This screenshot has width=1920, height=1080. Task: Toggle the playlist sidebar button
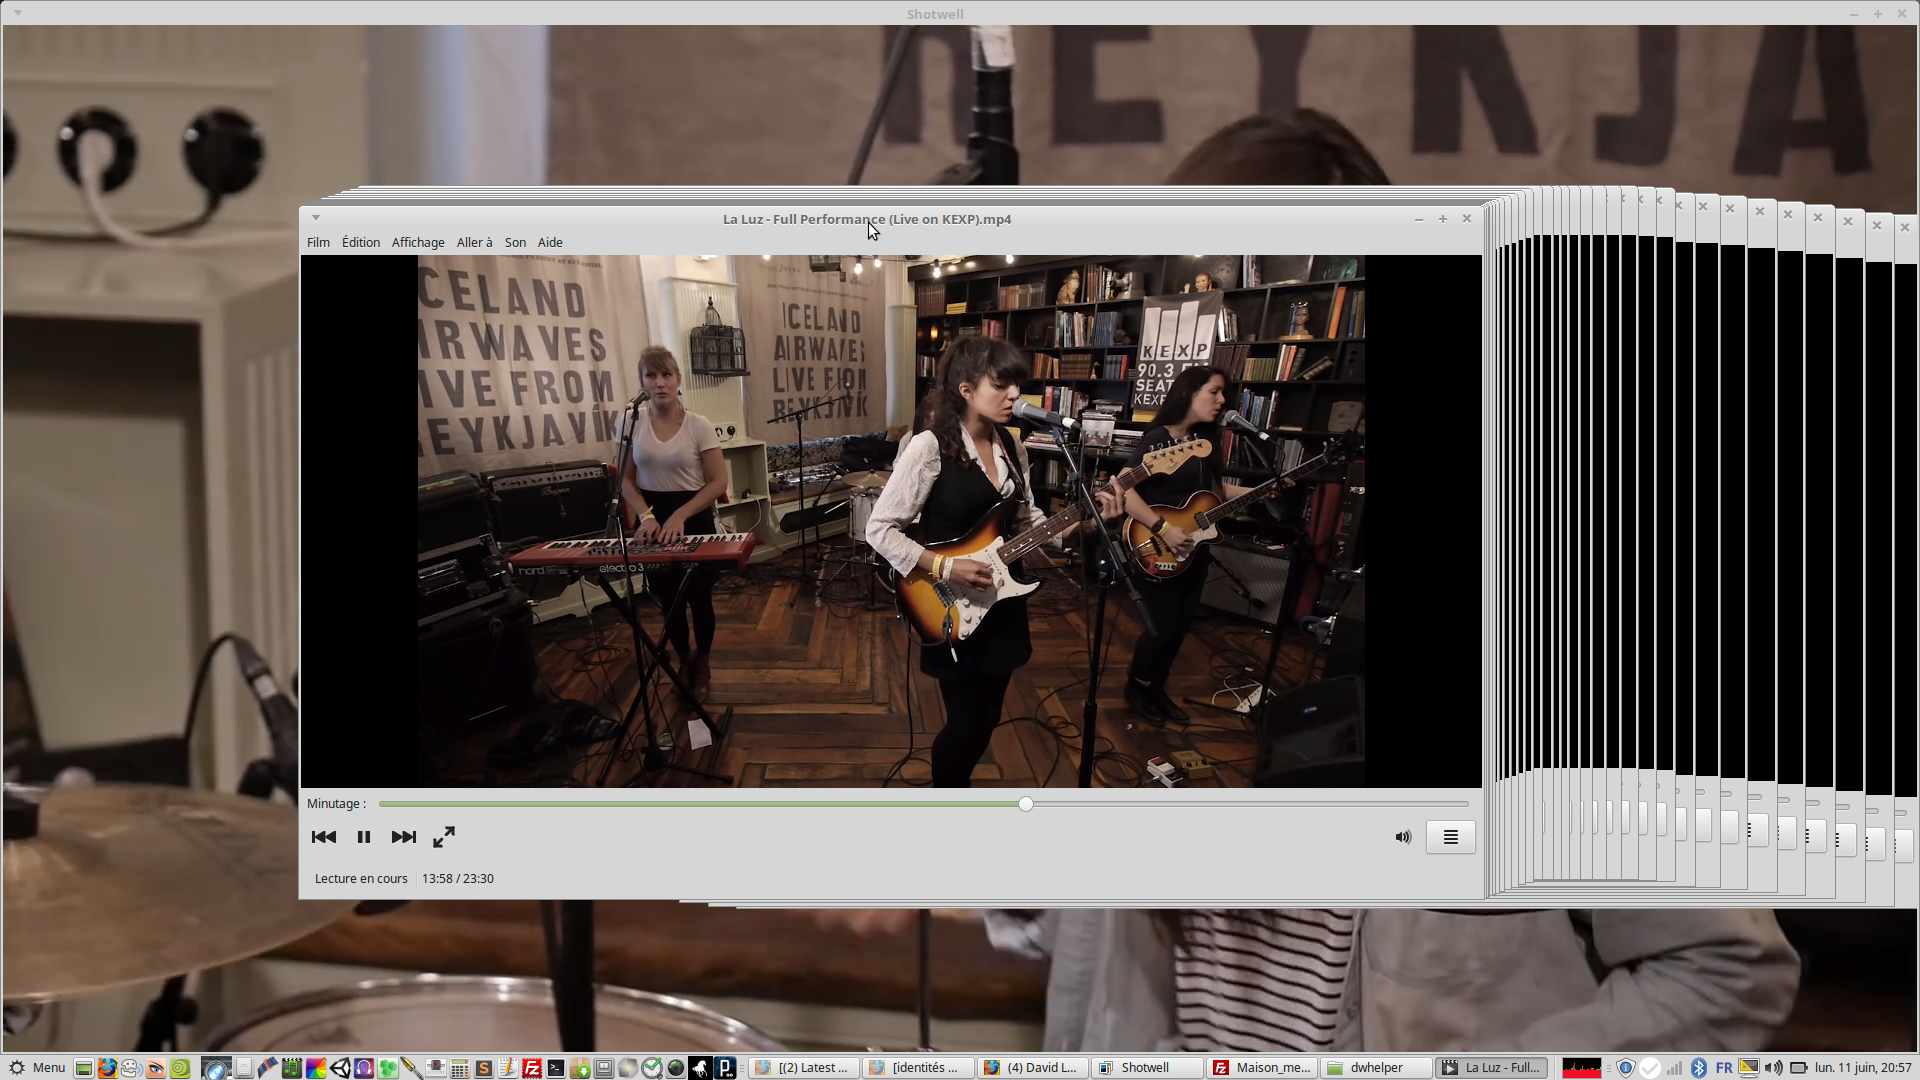pos(1450,837)
